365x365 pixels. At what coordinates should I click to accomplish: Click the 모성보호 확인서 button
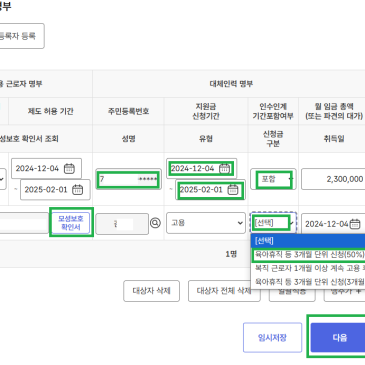[x=71, y=223]
